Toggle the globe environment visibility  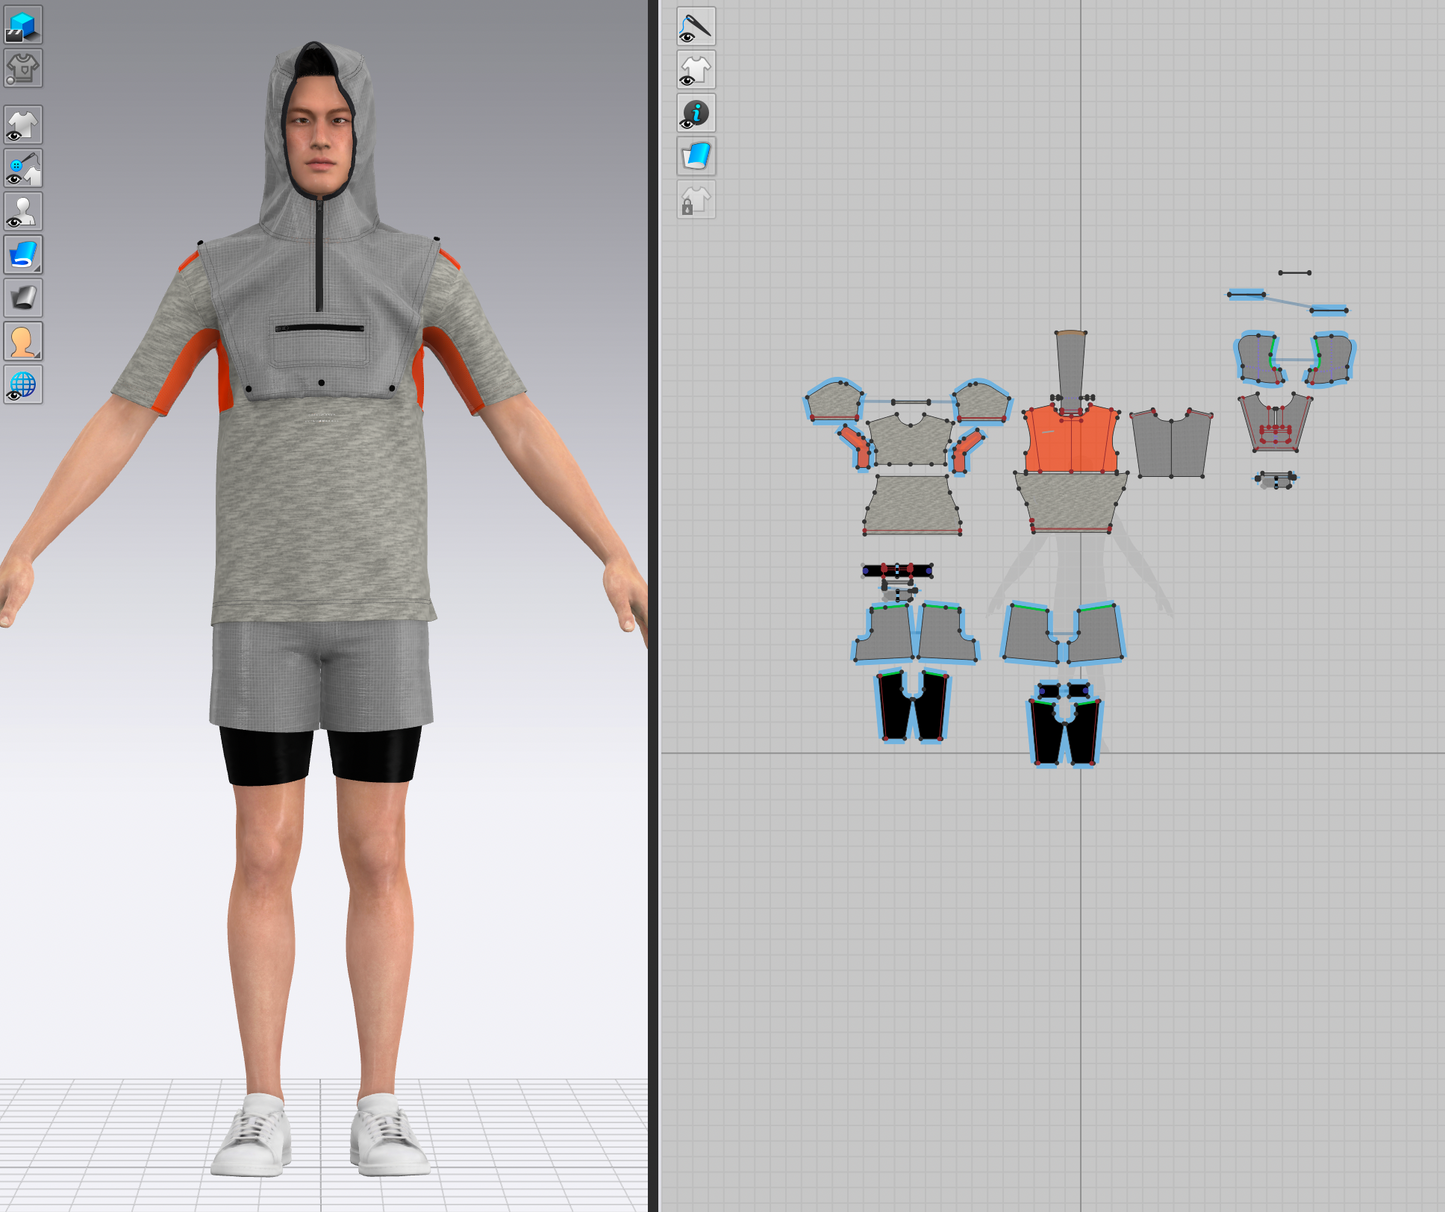(23, 384)
